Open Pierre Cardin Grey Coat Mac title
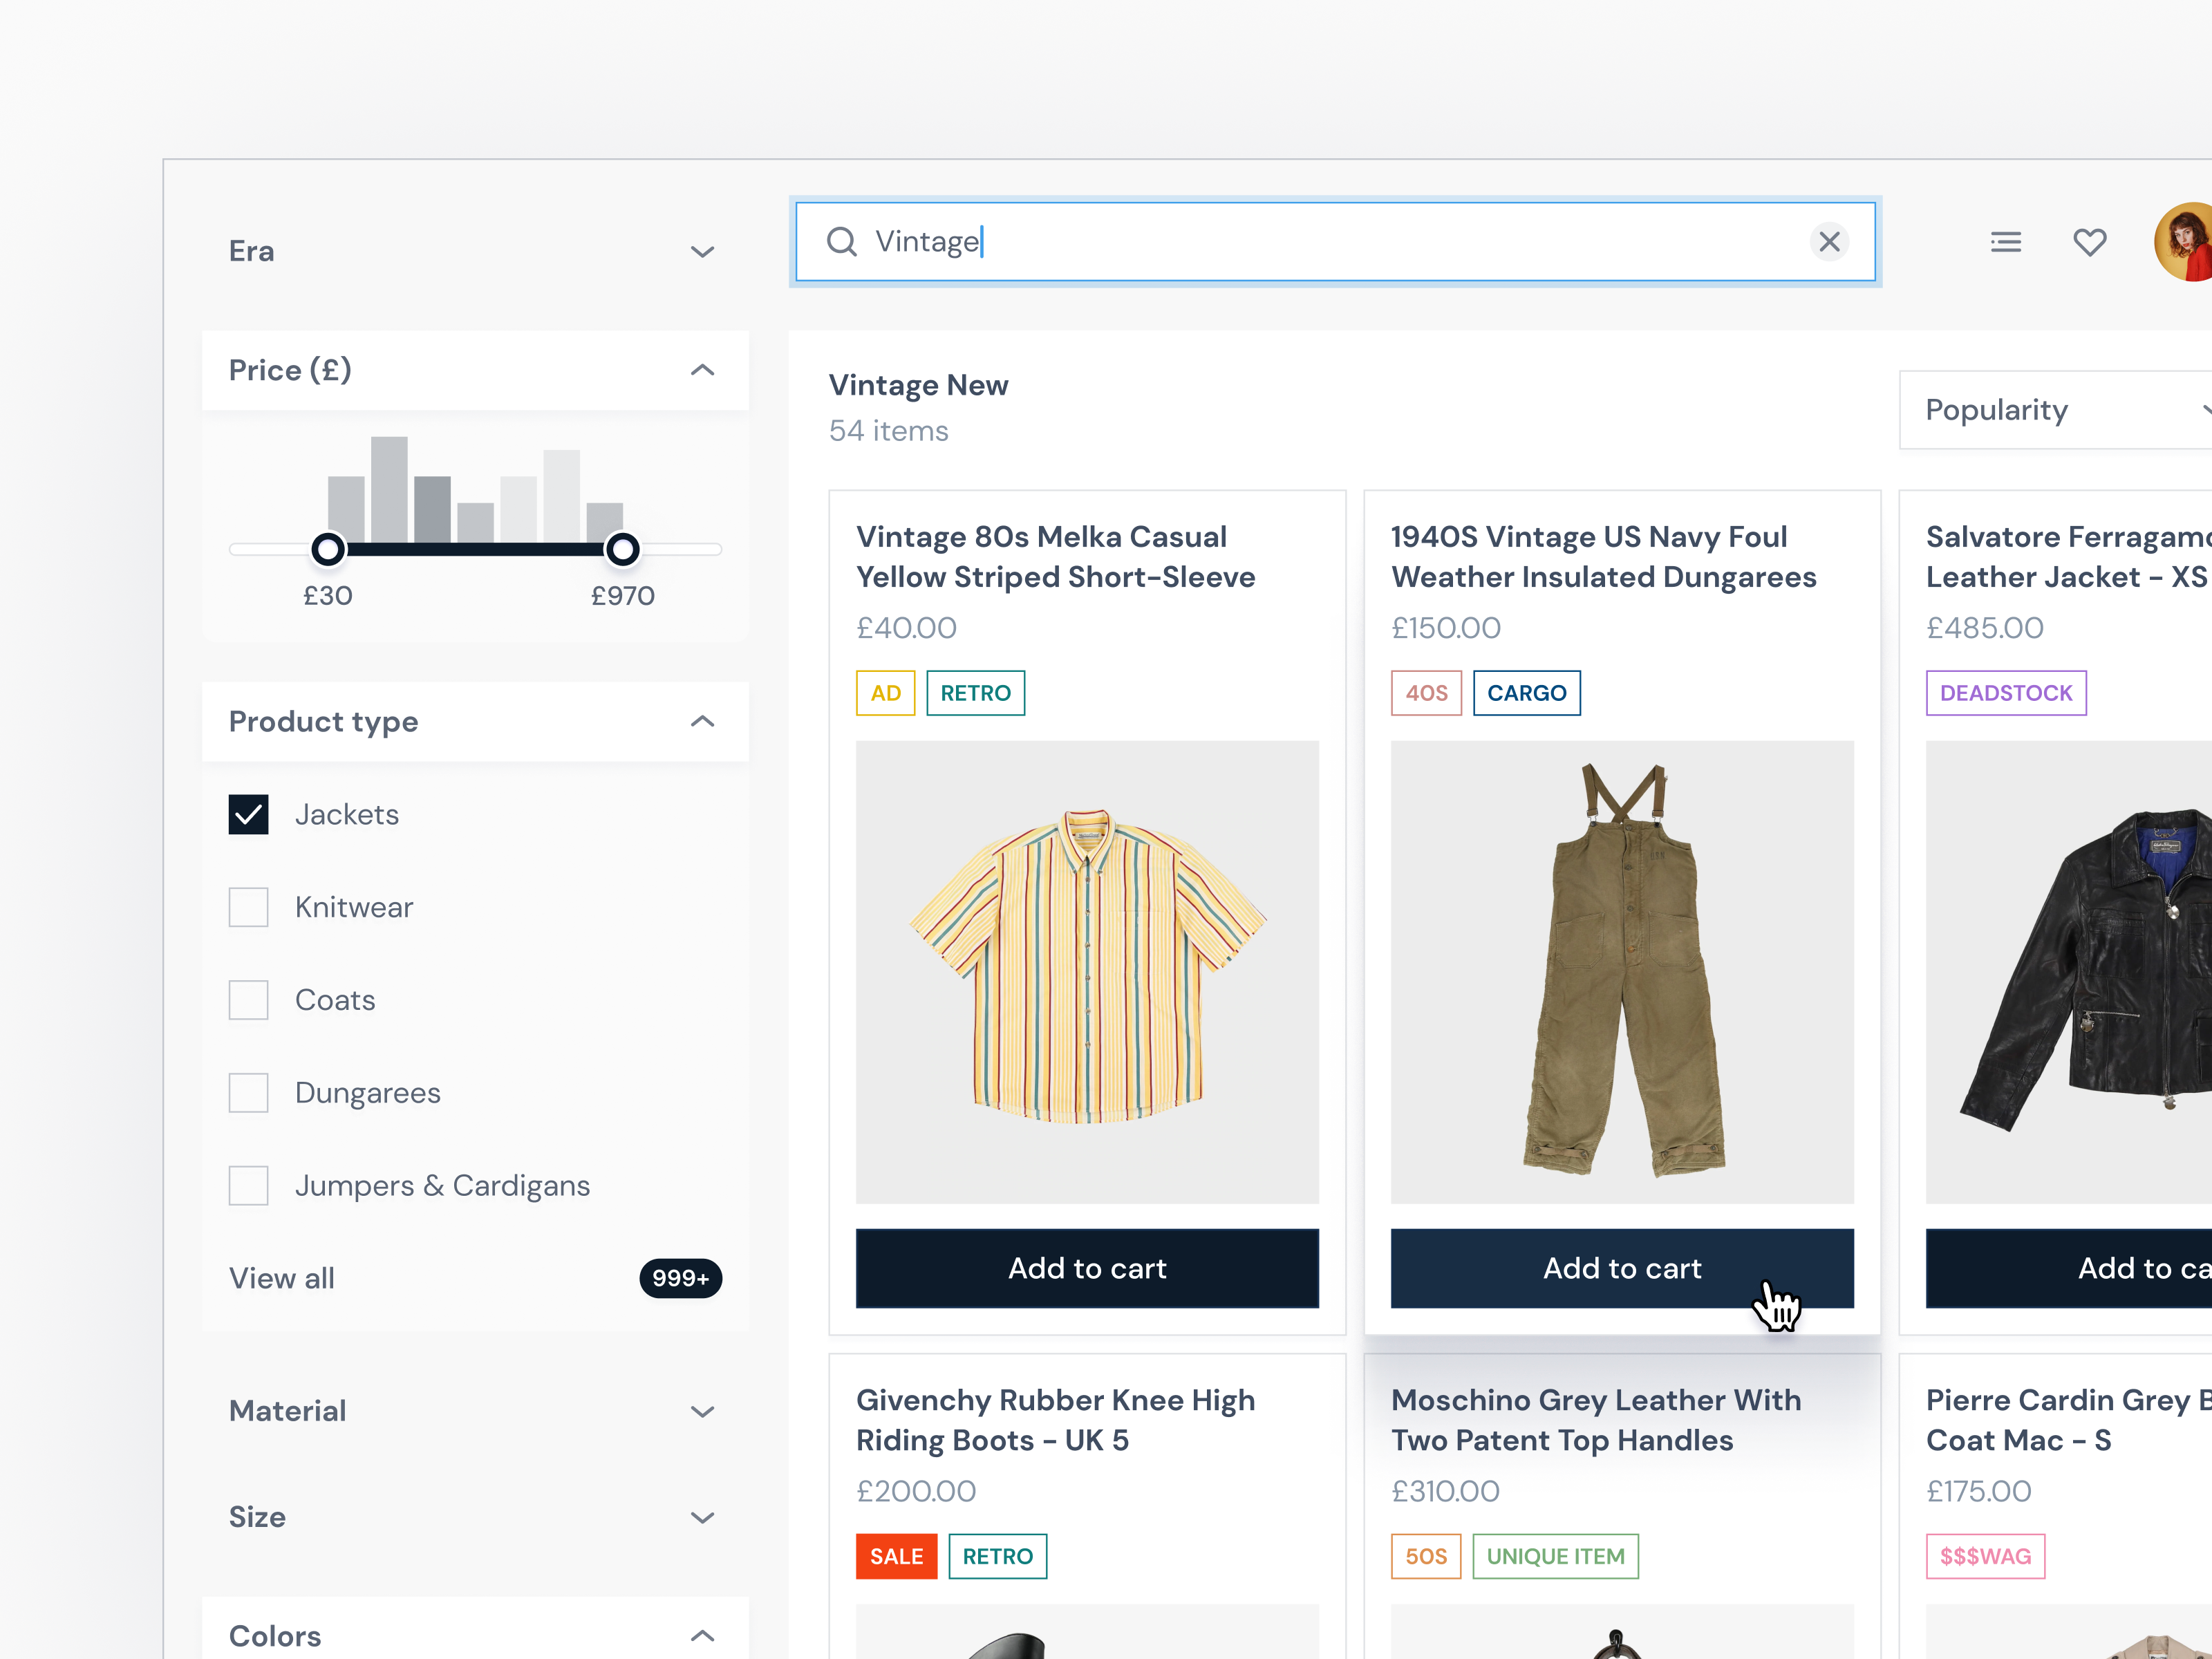2212x1659 pixels. [2069, 1420]
